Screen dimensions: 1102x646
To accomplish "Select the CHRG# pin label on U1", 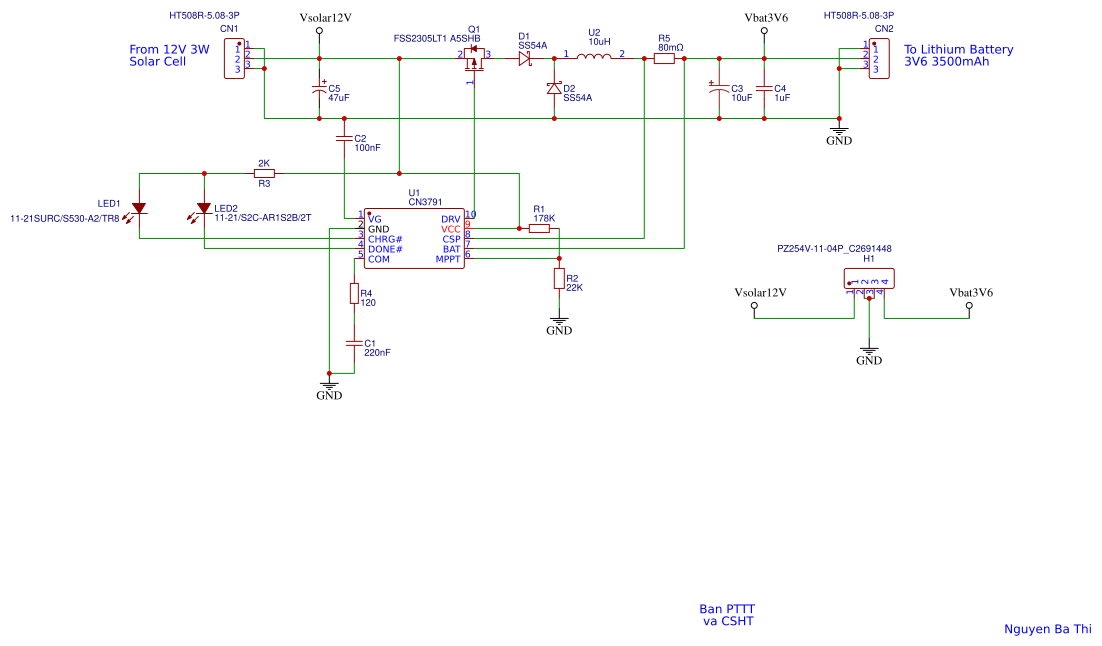I will [383, 237].
